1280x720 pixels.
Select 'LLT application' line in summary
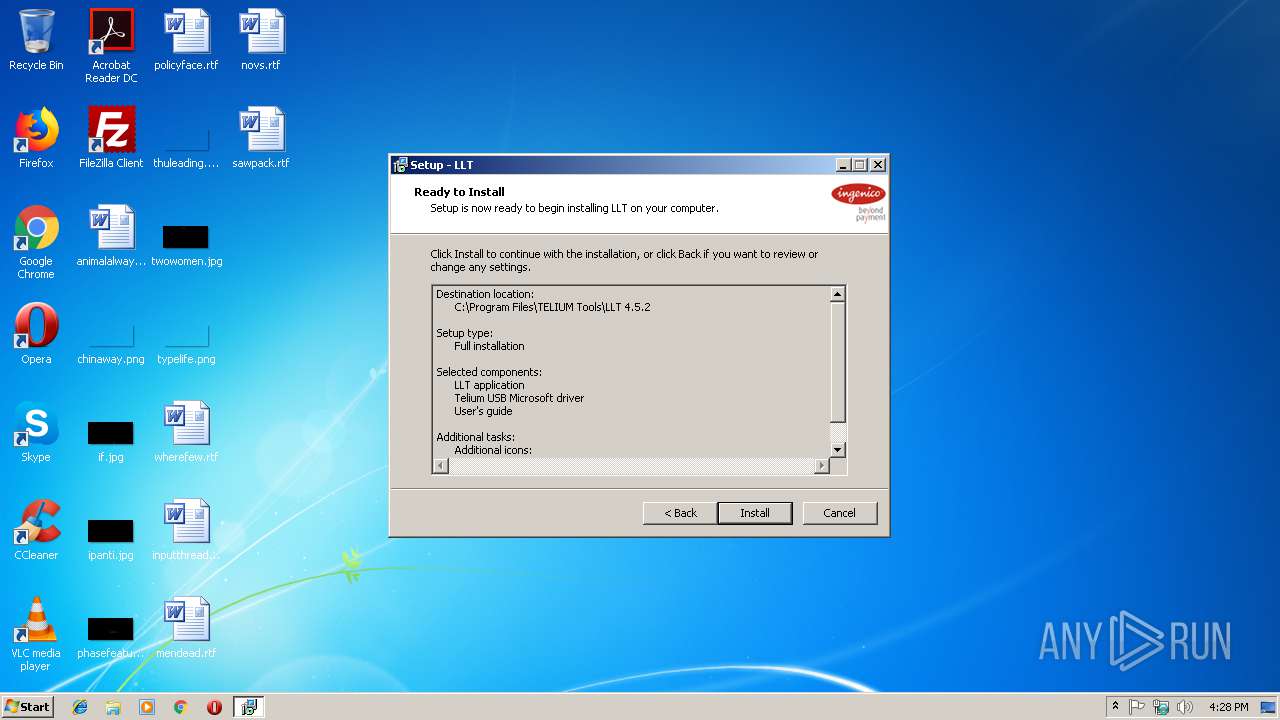489,385
